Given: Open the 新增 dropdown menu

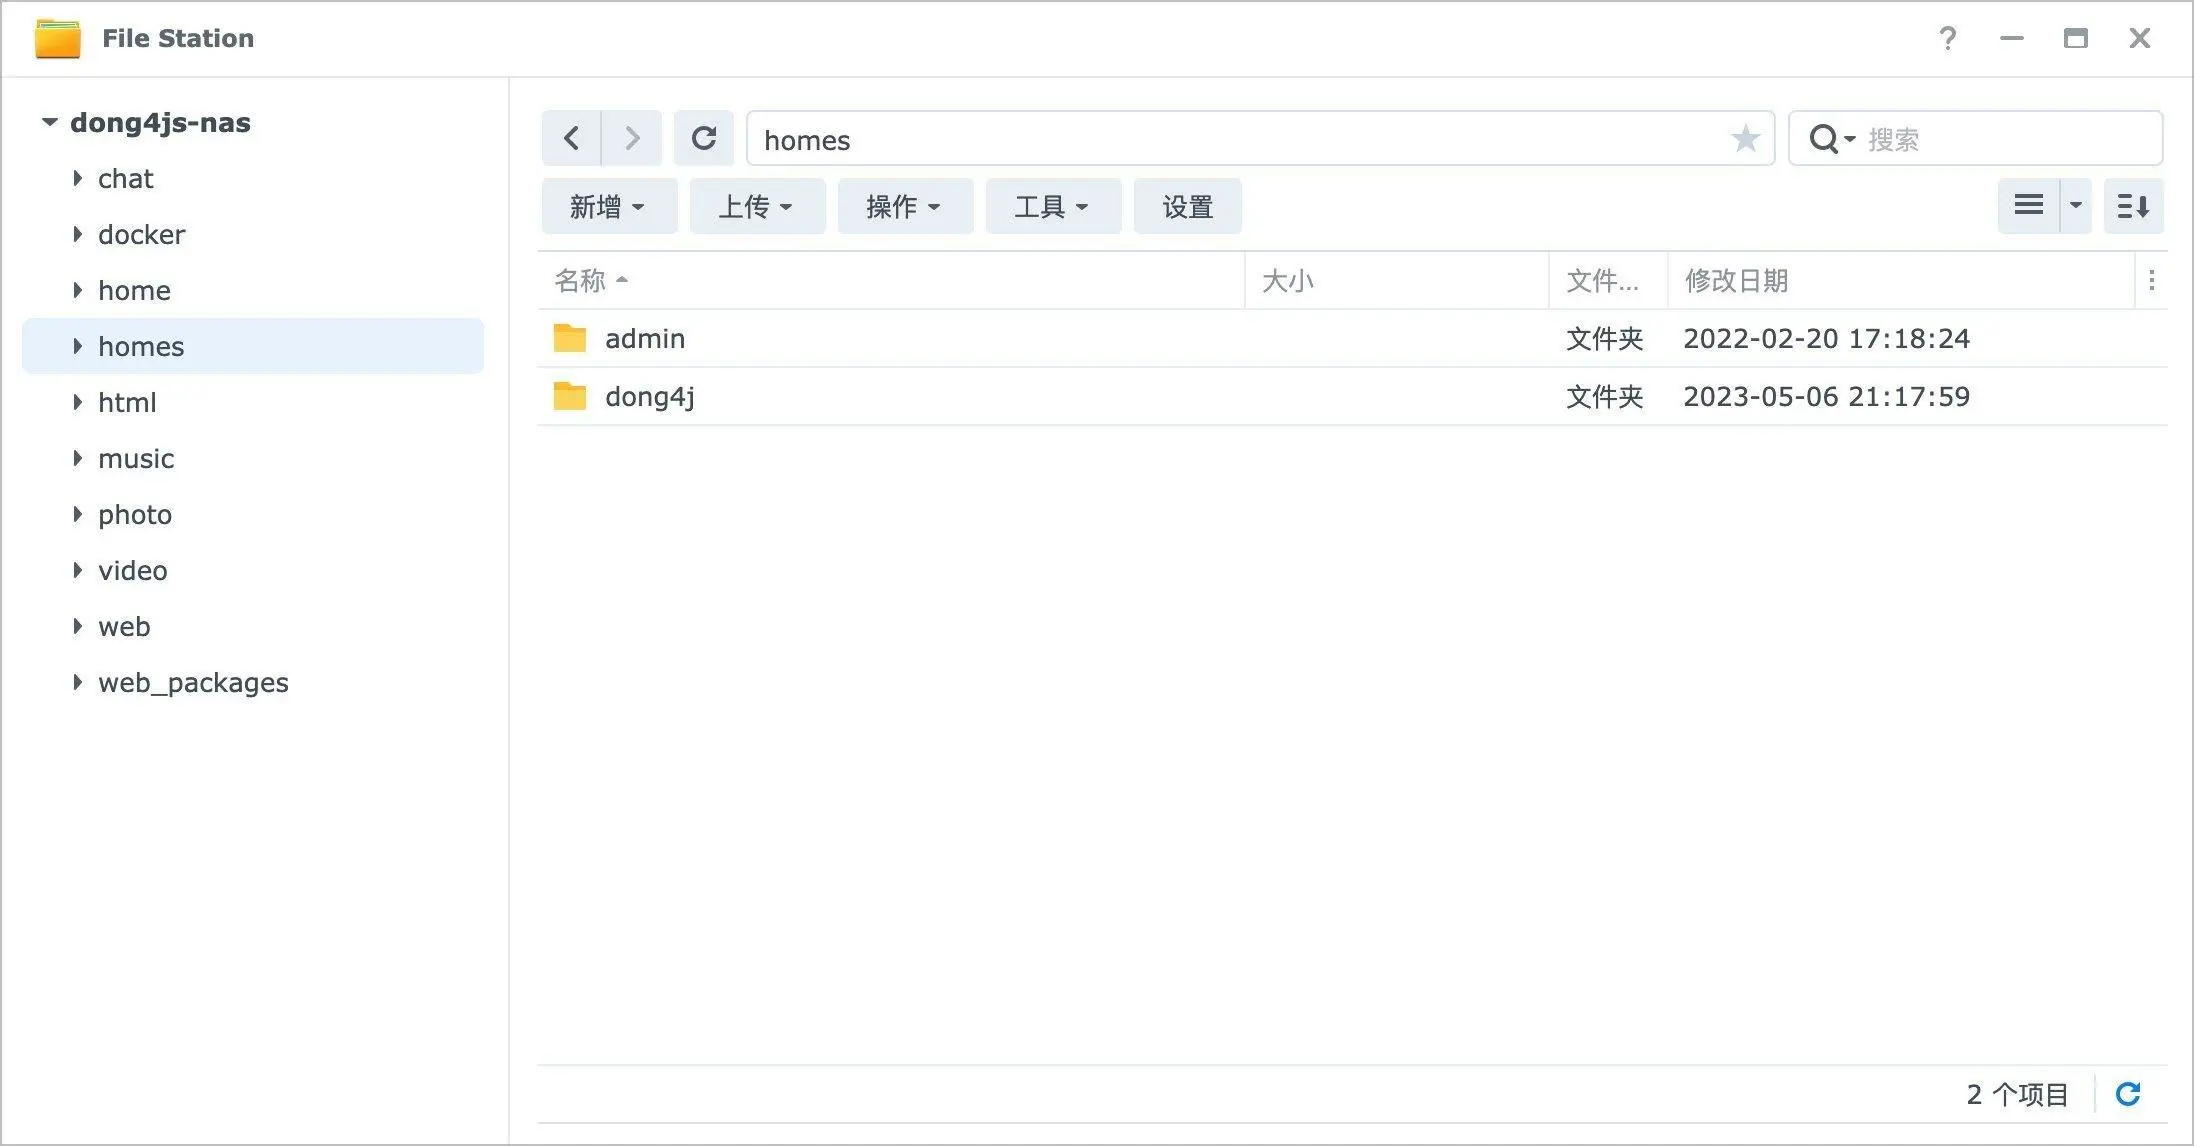Looking at the screenshot, I should pos(609,206).
